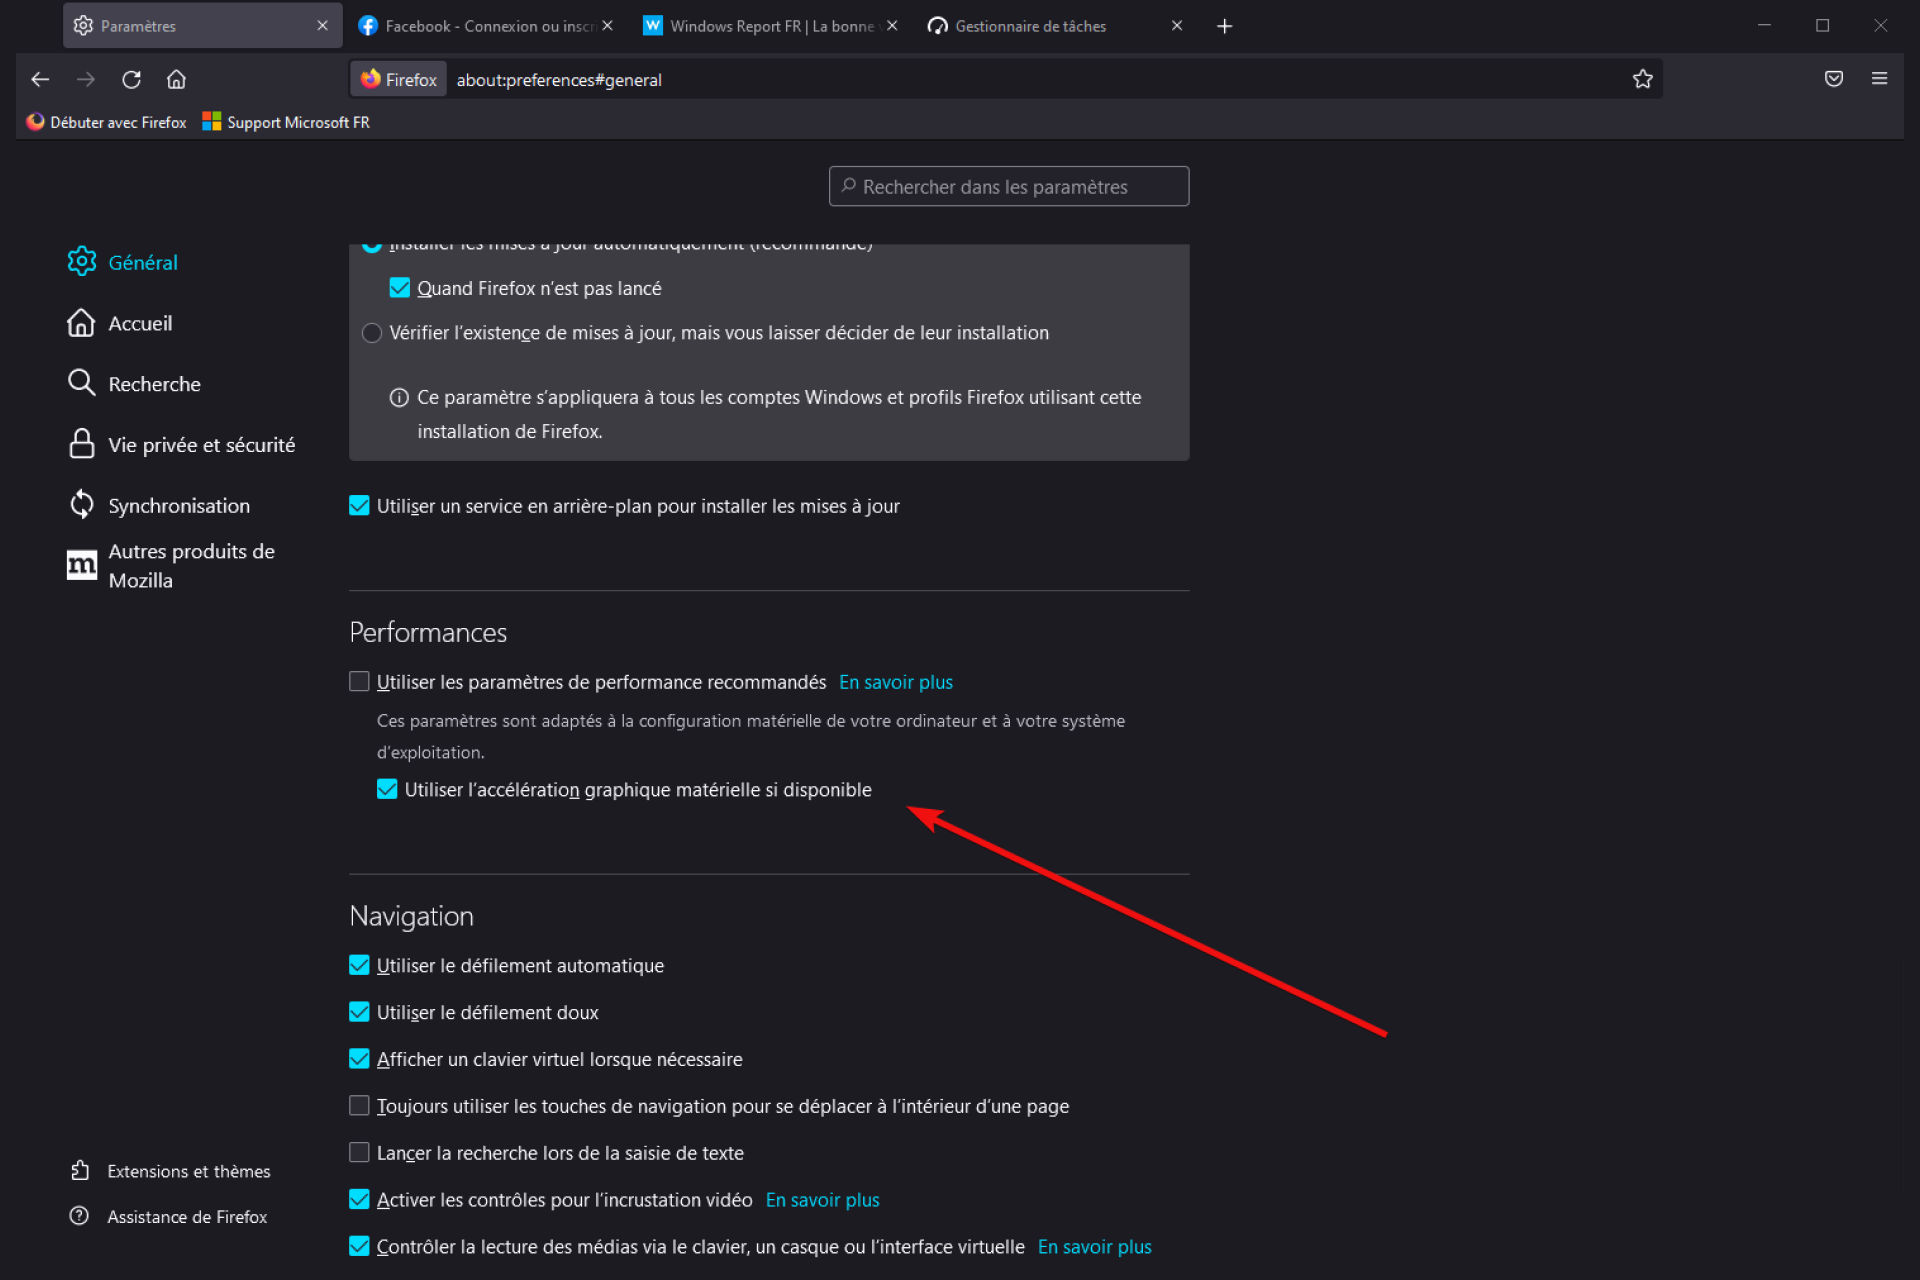Click the Extensions et thèmes puzzle icon
Screen dimensions: 1920x1280
pos(80,1171)
